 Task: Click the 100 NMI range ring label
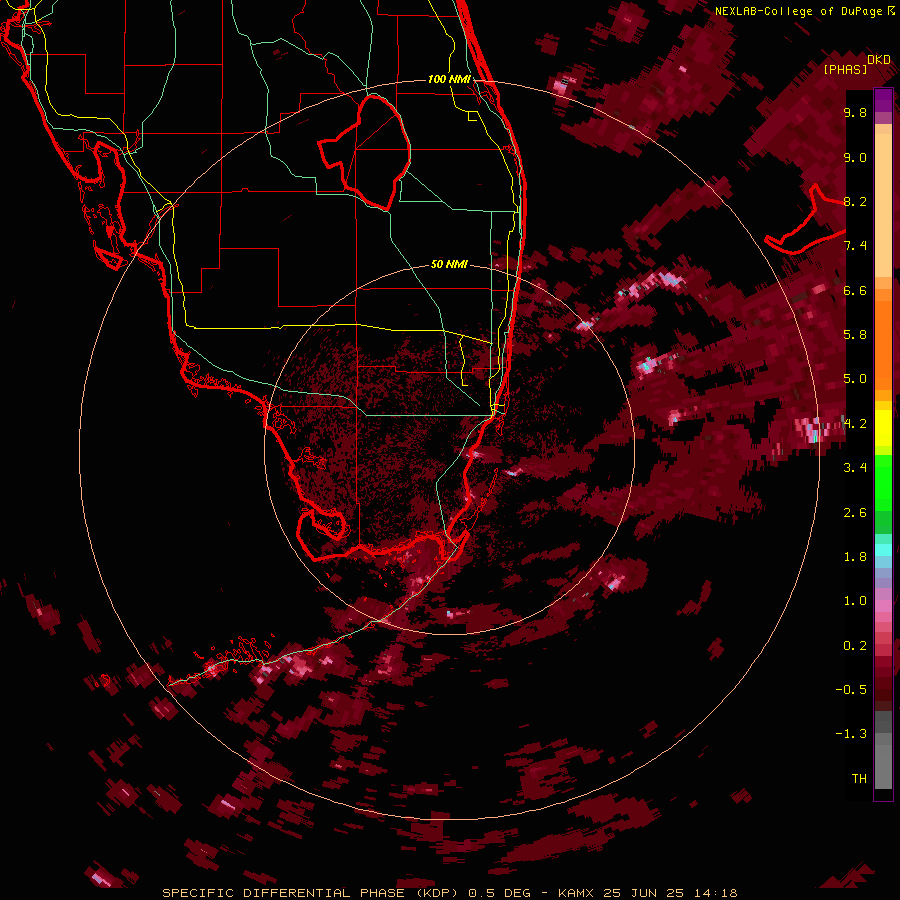[x=449, y=79]
